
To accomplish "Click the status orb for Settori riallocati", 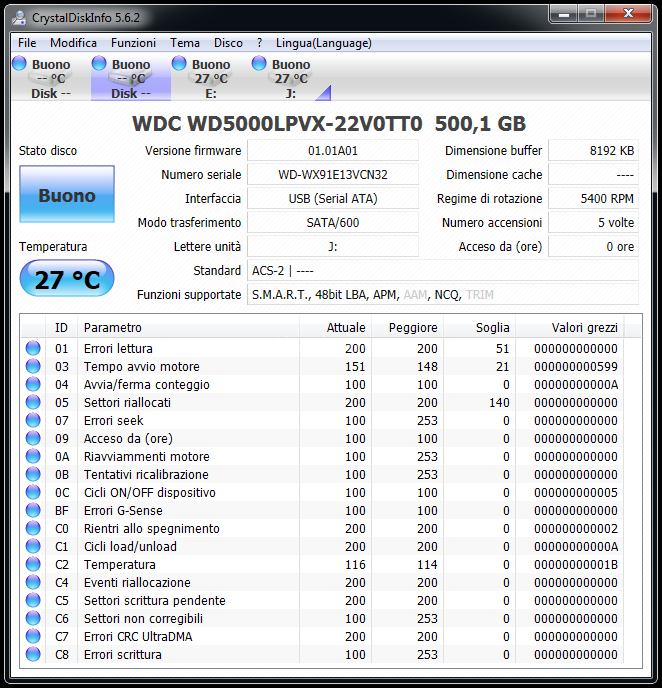I will pos(33,402).
